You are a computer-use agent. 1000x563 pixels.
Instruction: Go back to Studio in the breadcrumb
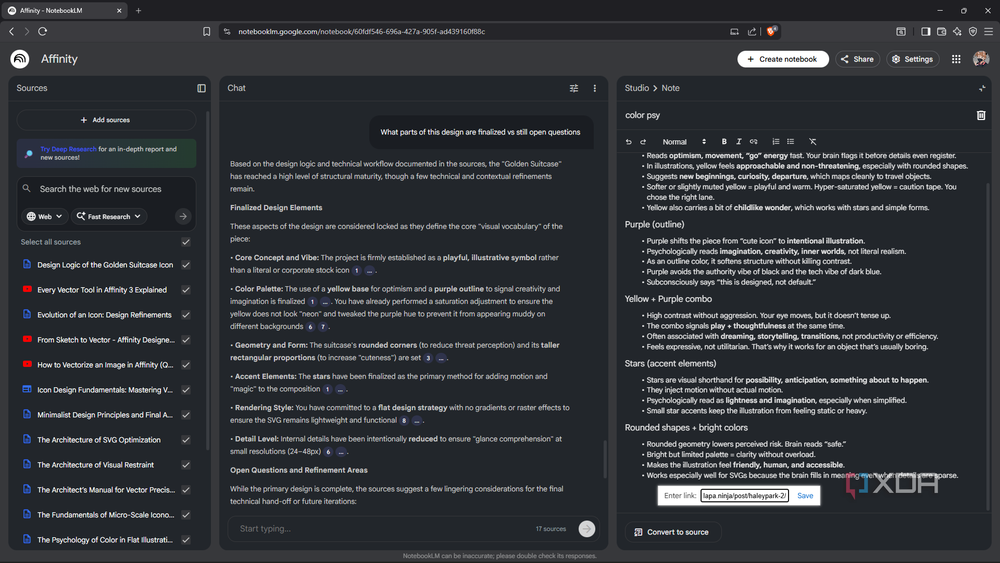[636, 88]
